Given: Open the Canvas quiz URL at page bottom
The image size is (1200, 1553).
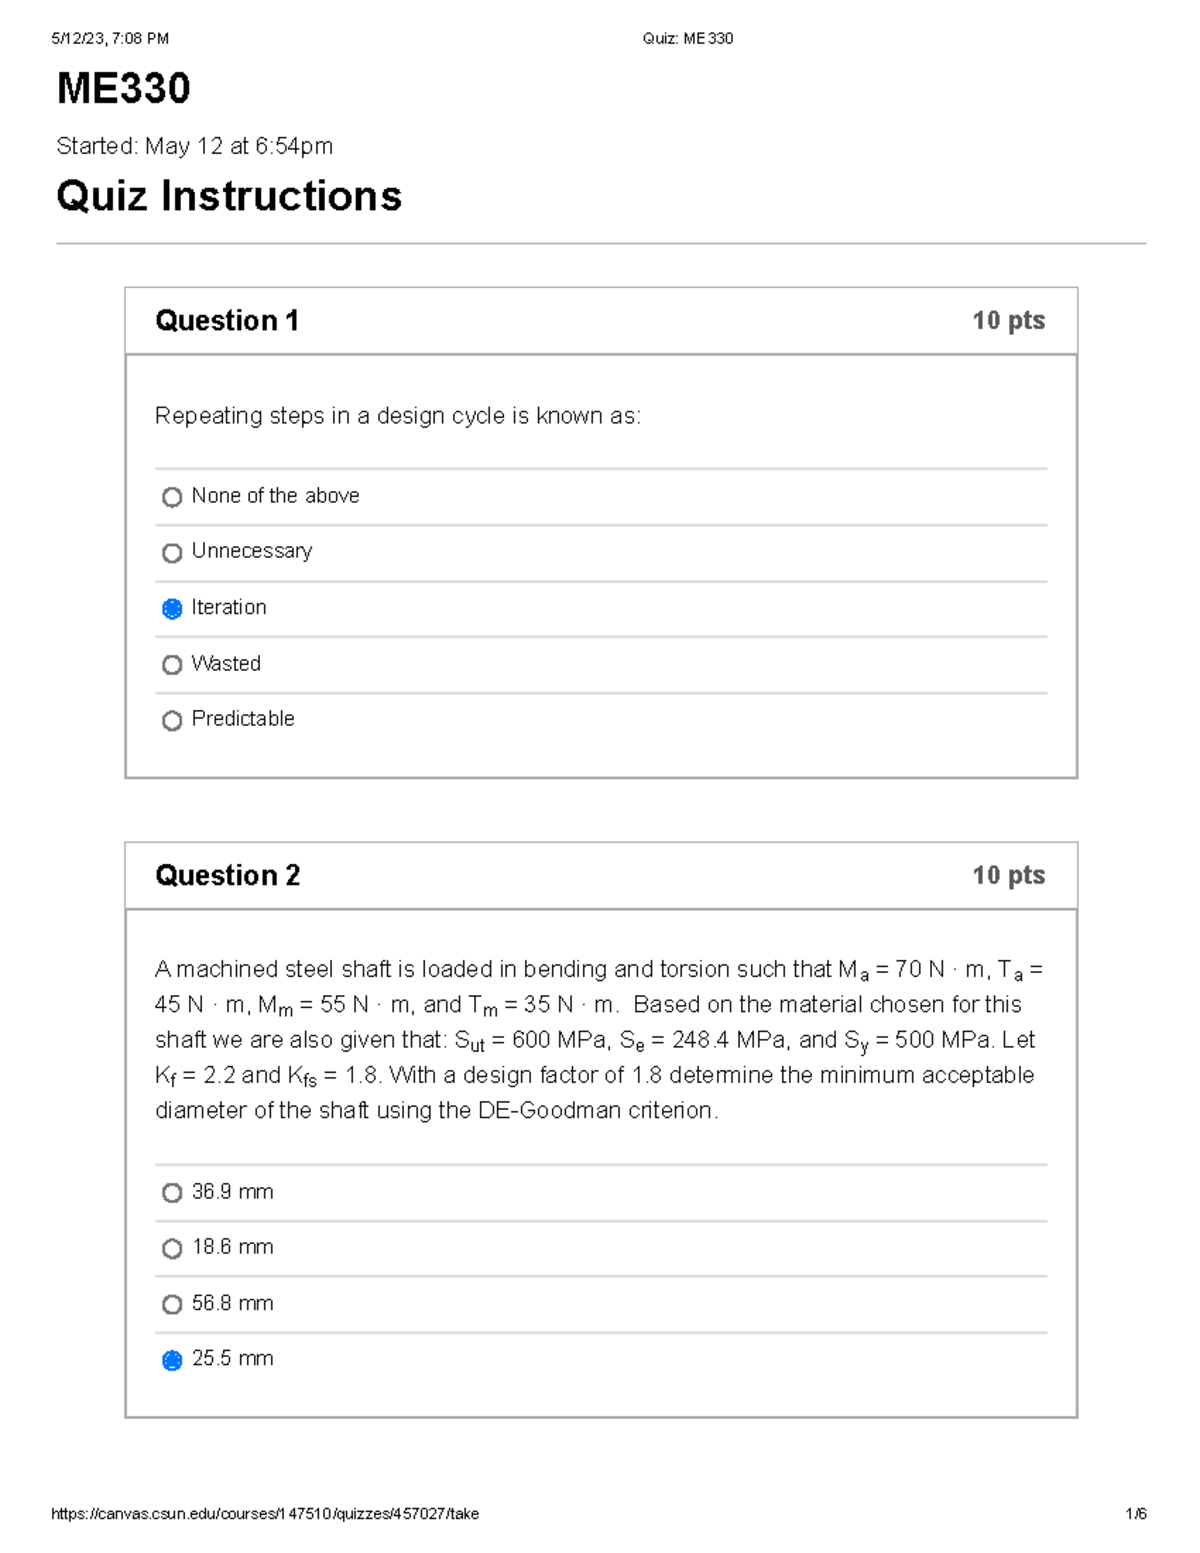Looking at the screenshot, I should point(267,1514).
